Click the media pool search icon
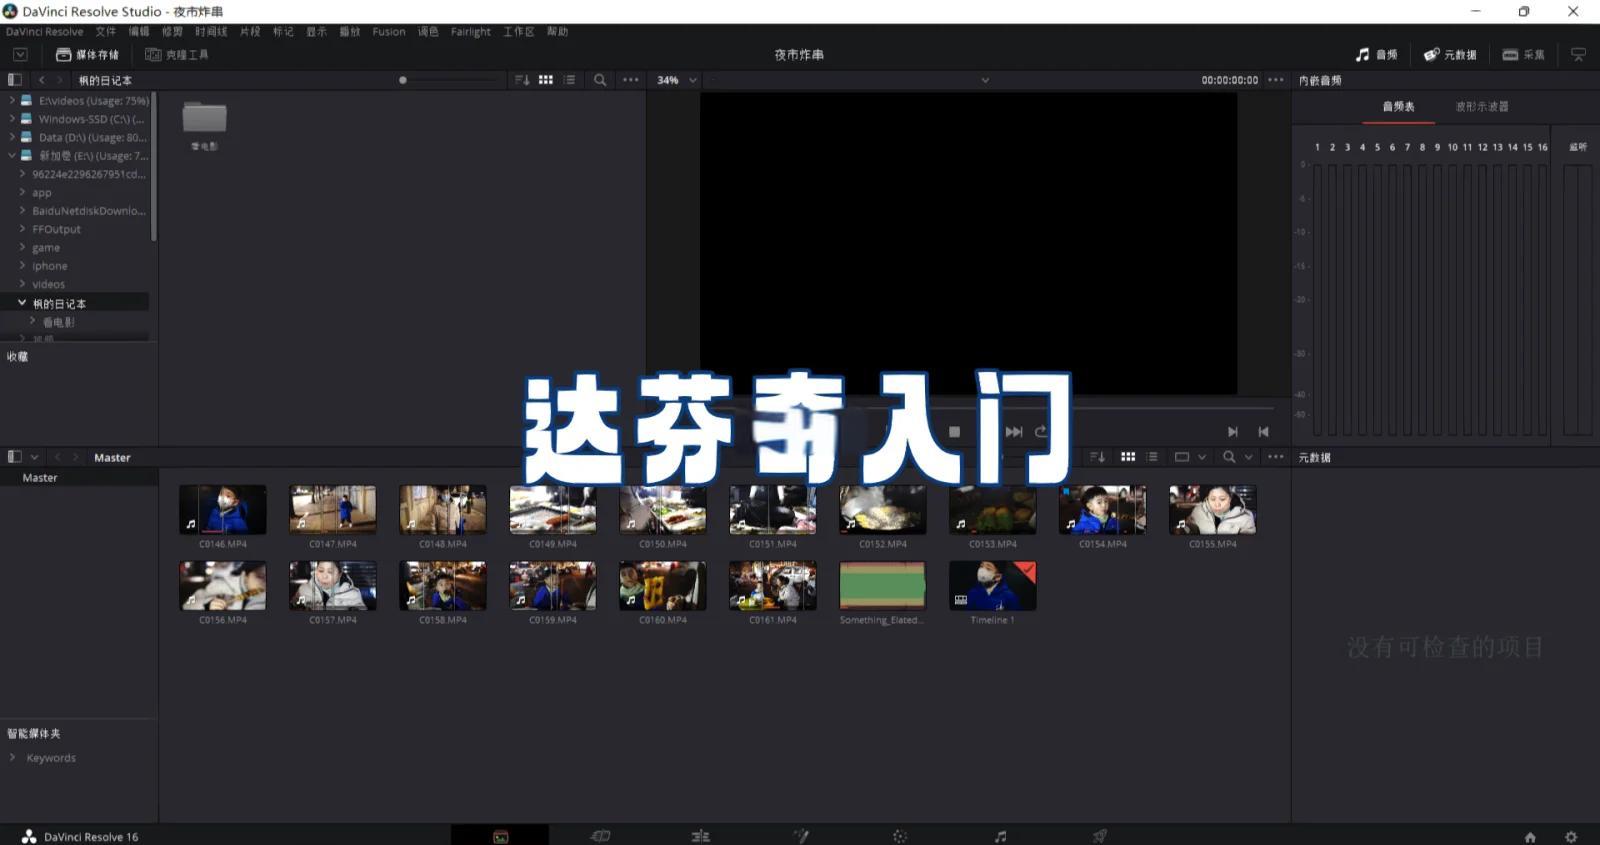The width and height of the screenshot is (1600, 845). (1229, 457)
